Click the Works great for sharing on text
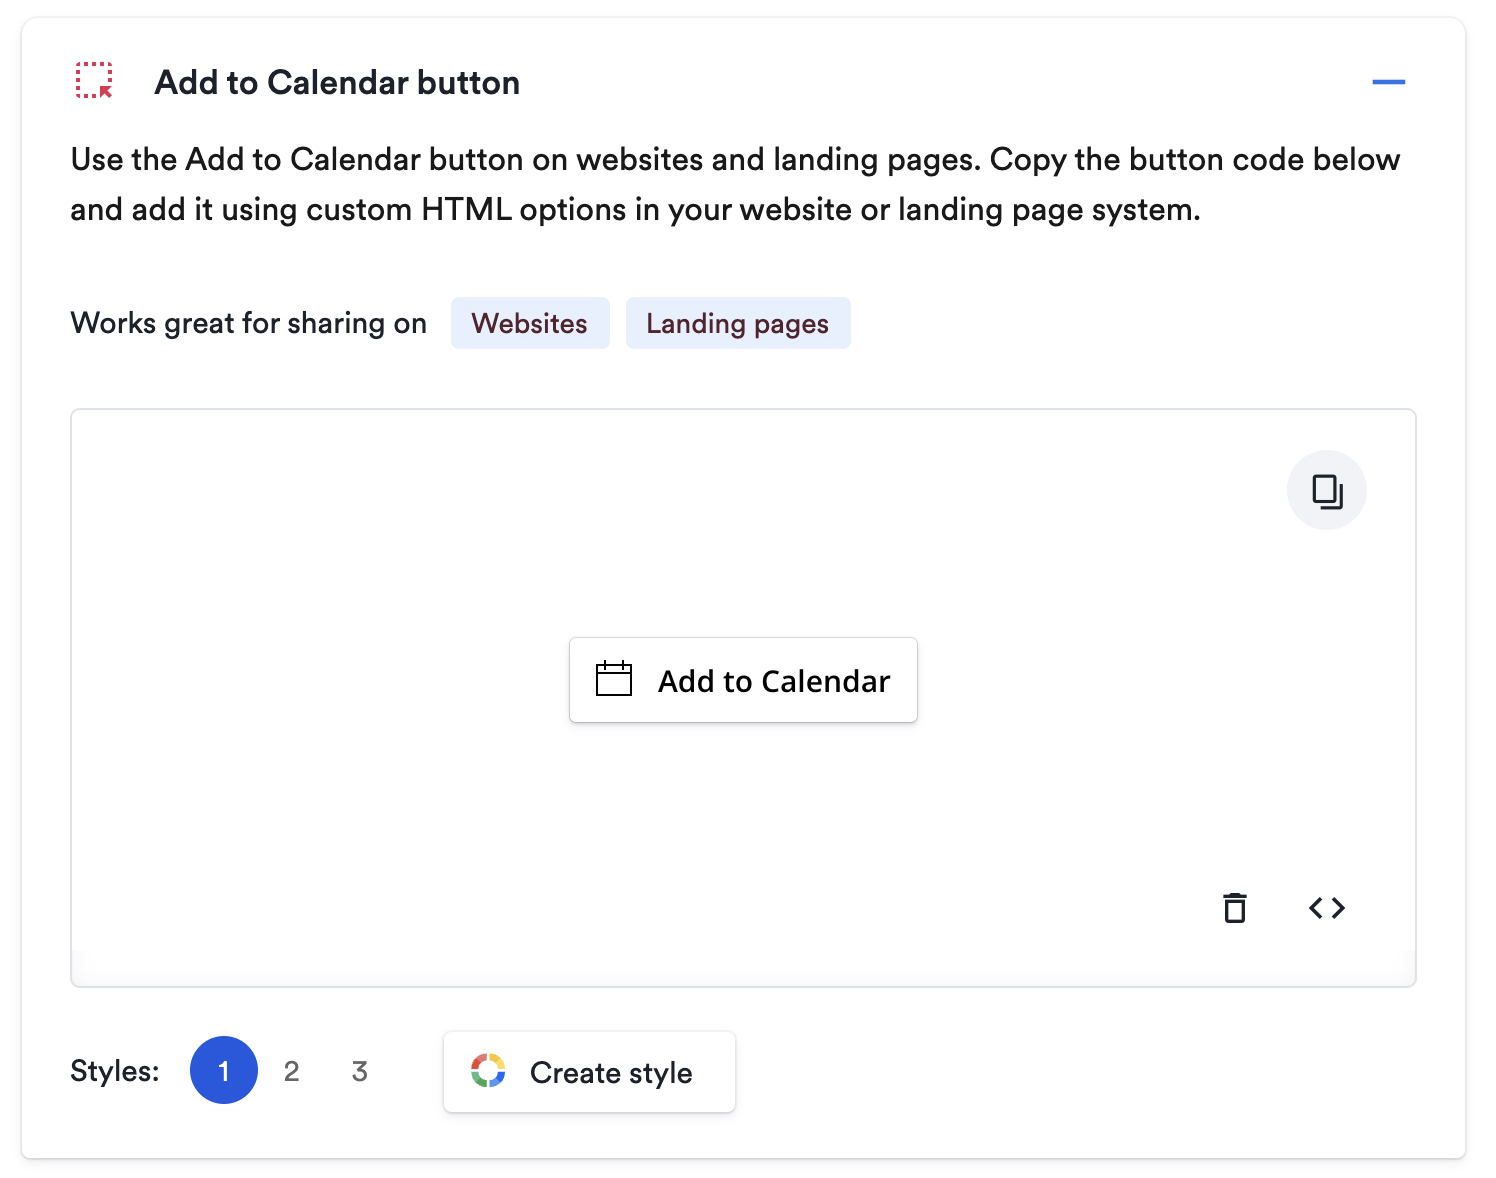 click(x=248, y=323)
